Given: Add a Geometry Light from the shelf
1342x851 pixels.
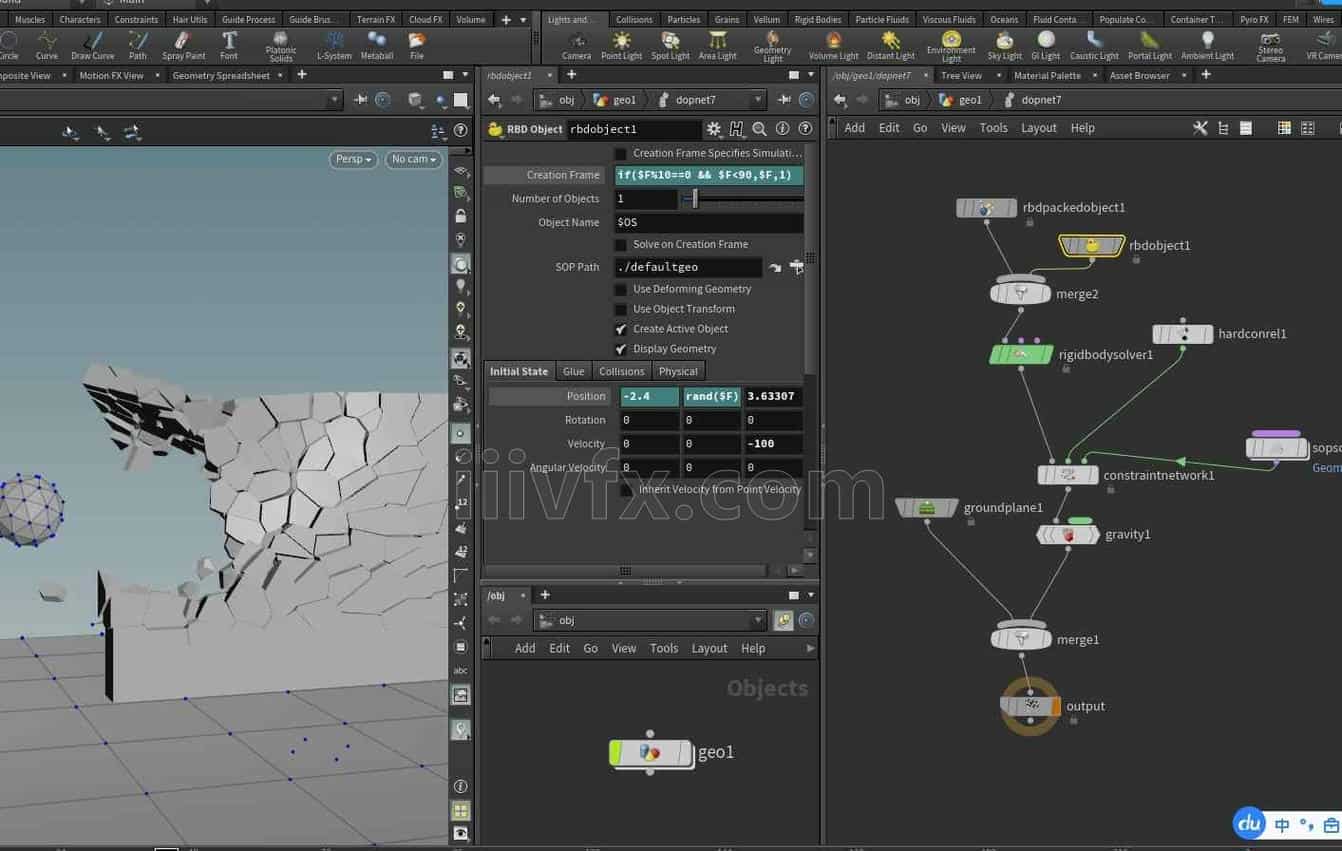Looking at the screenshot, I should (x=772, y=47).
